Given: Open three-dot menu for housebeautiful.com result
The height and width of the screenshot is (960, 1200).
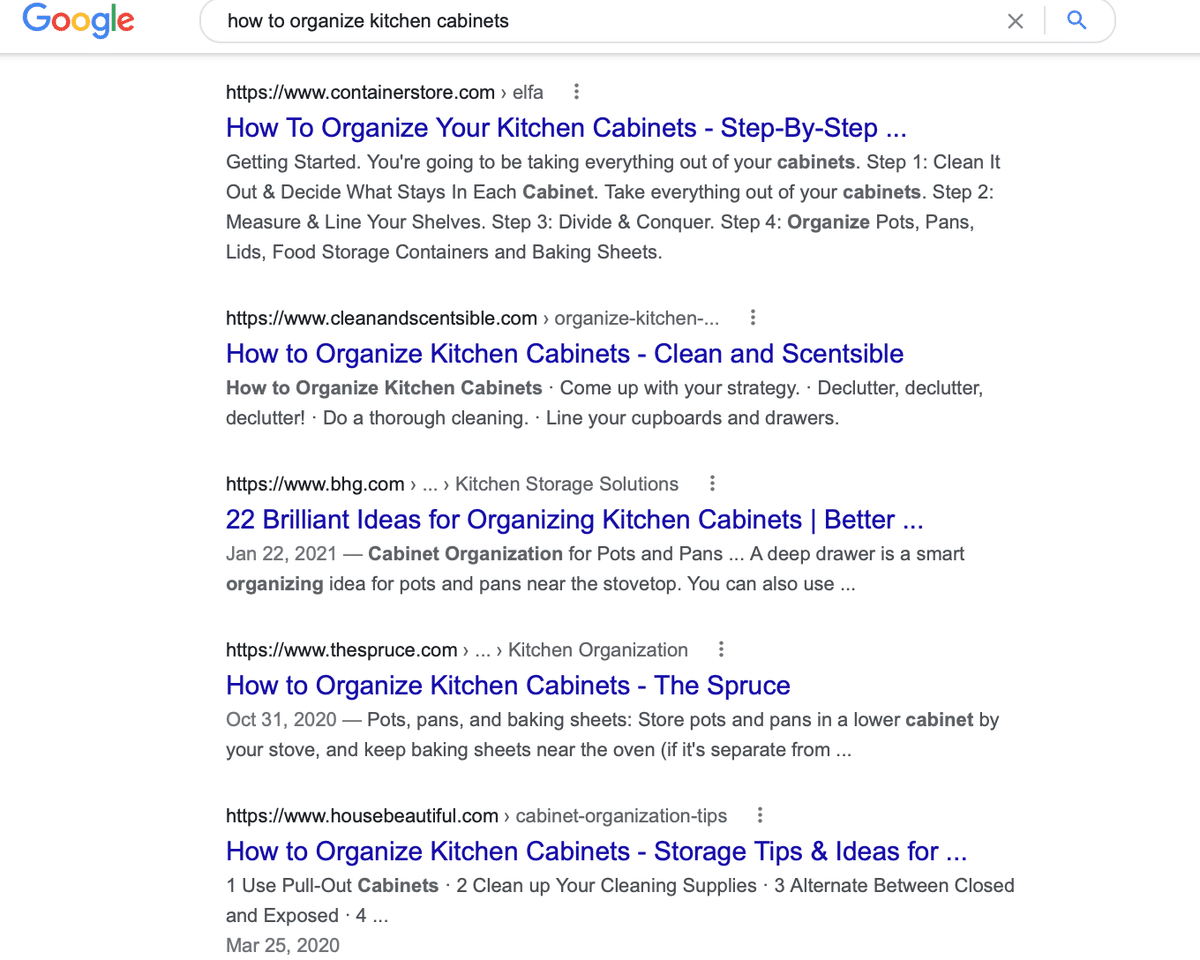Looking at the screenshot, I should coord(760,815).
